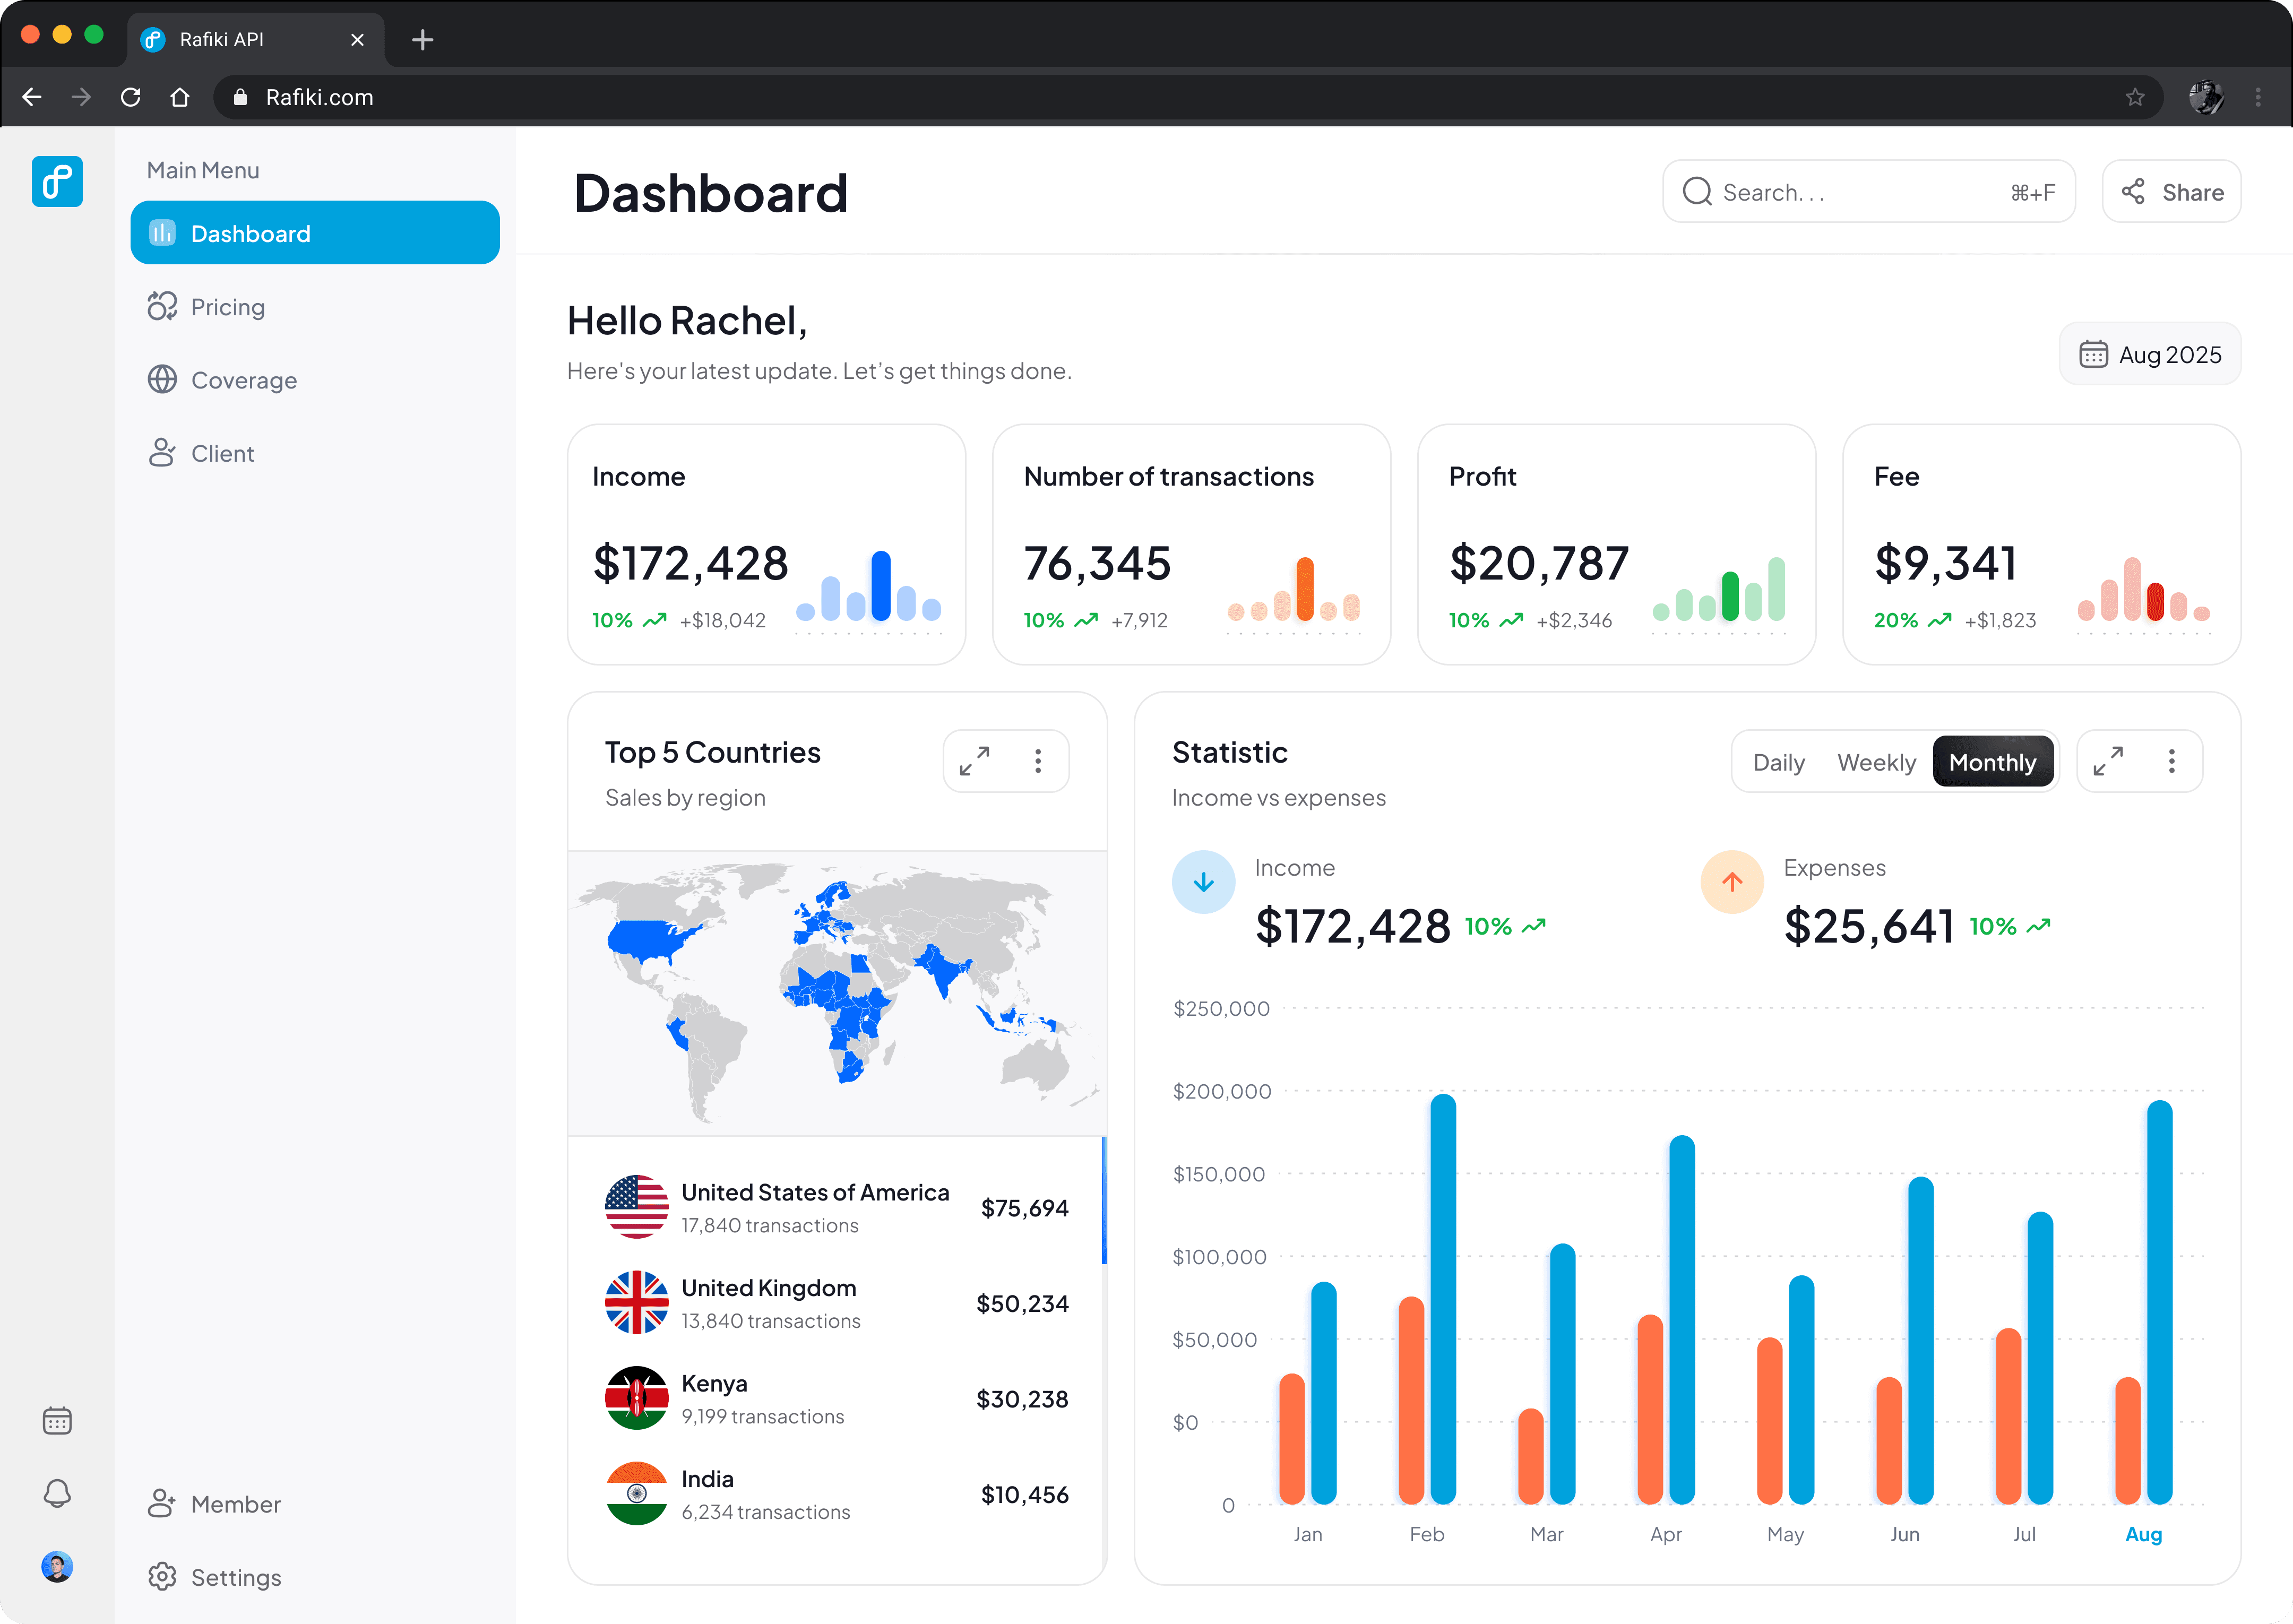
Task: Open the Number of transactions card
Action: [1191, 544]
